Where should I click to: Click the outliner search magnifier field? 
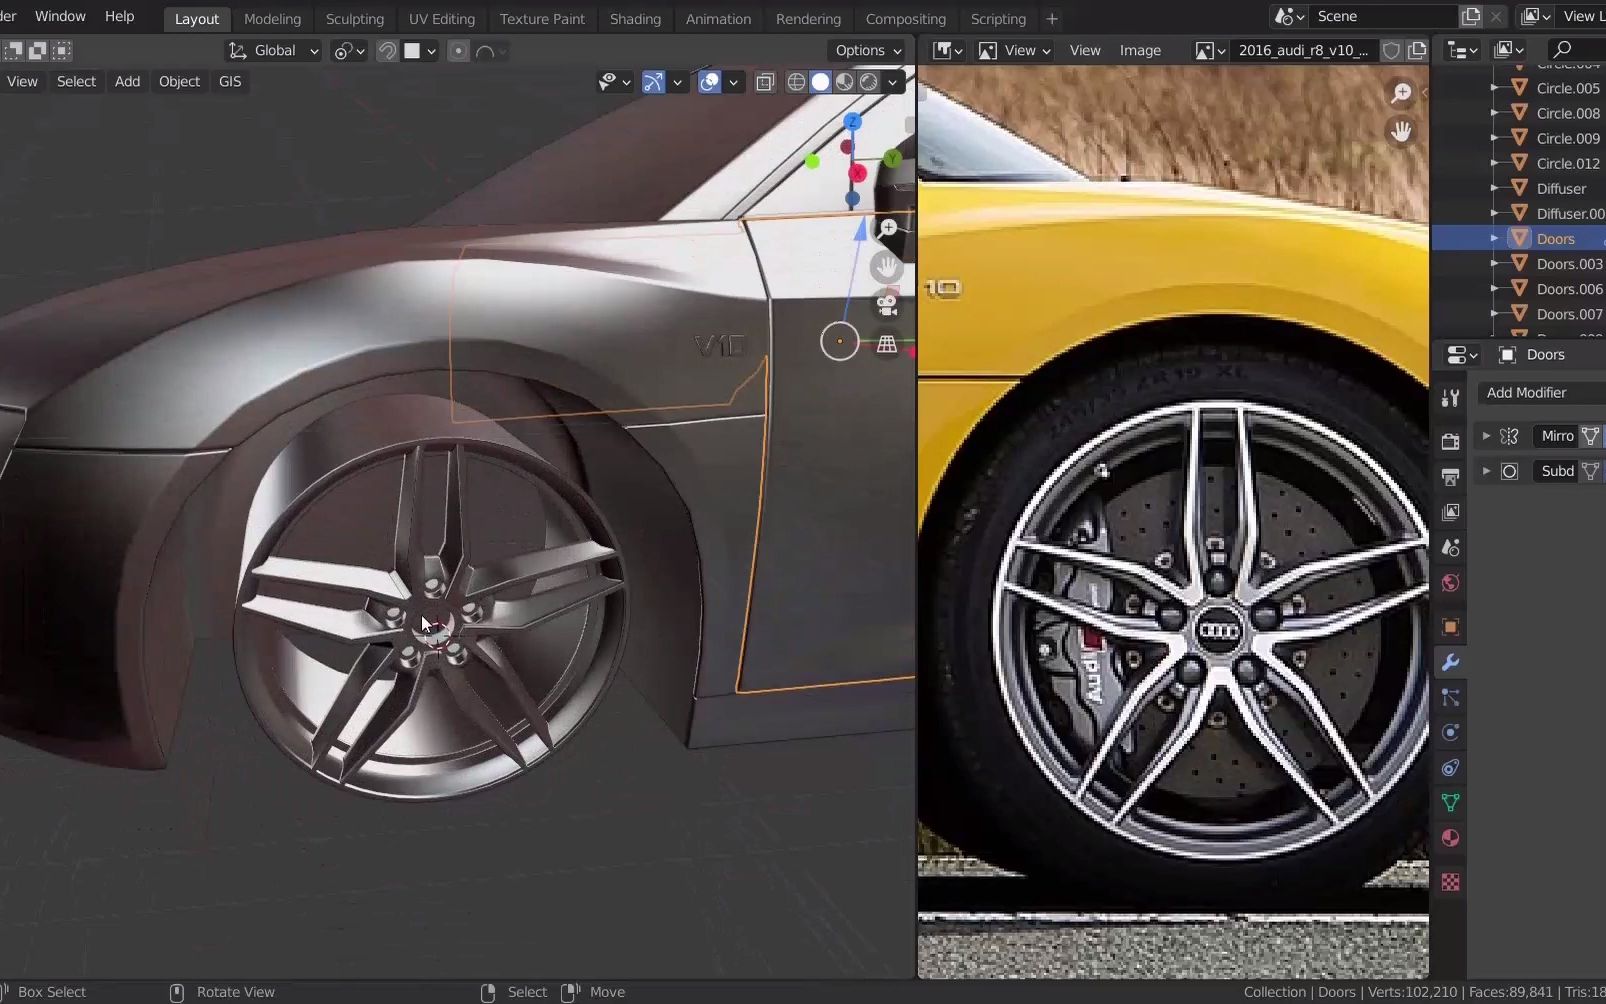pyautogui.click(x=1577, y=50)
